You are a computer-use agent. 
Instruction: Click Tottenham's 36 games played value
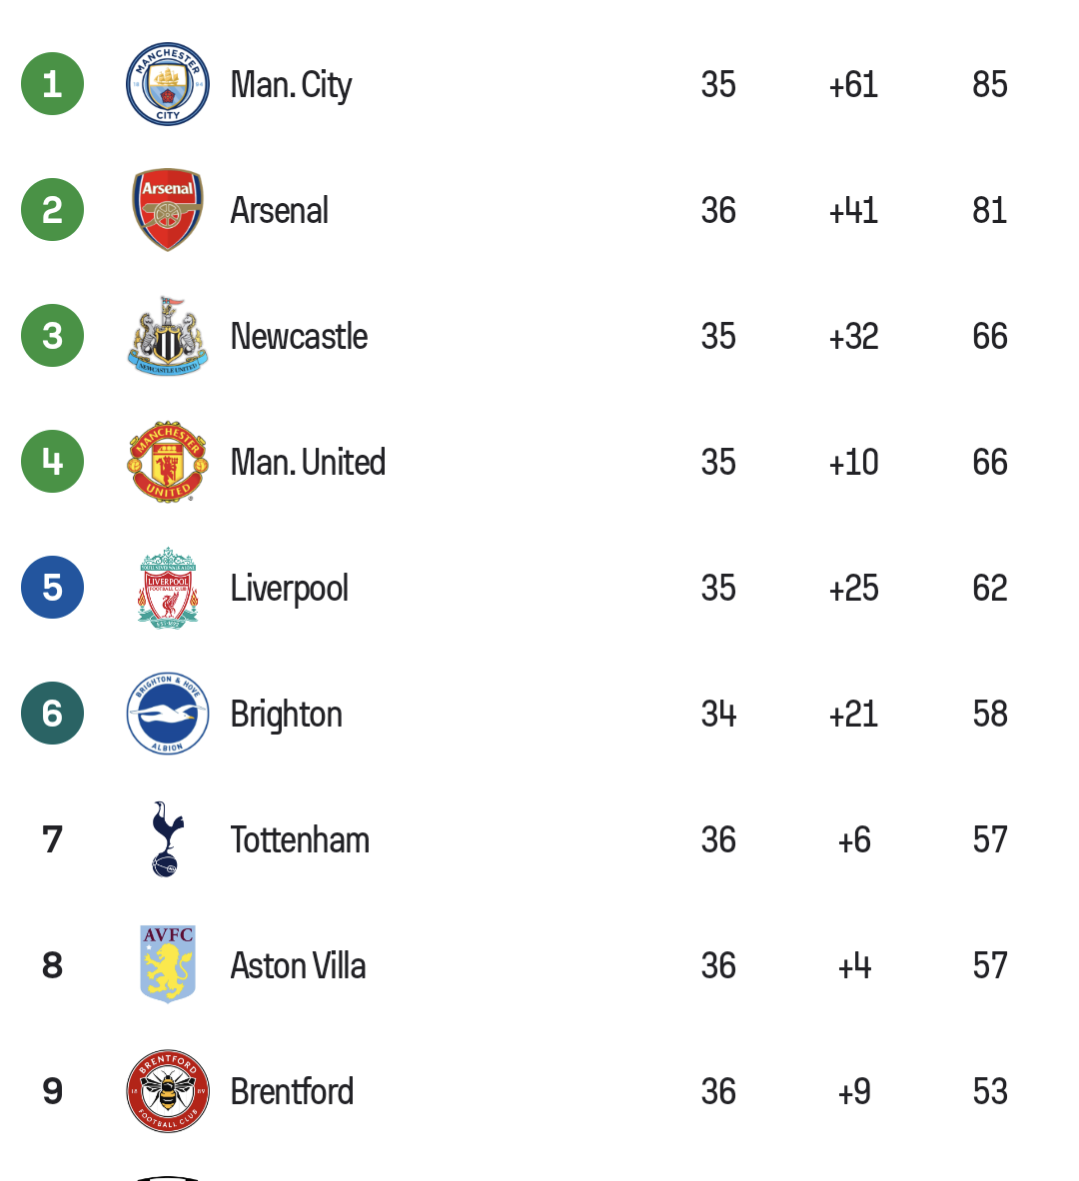[718, 840]
